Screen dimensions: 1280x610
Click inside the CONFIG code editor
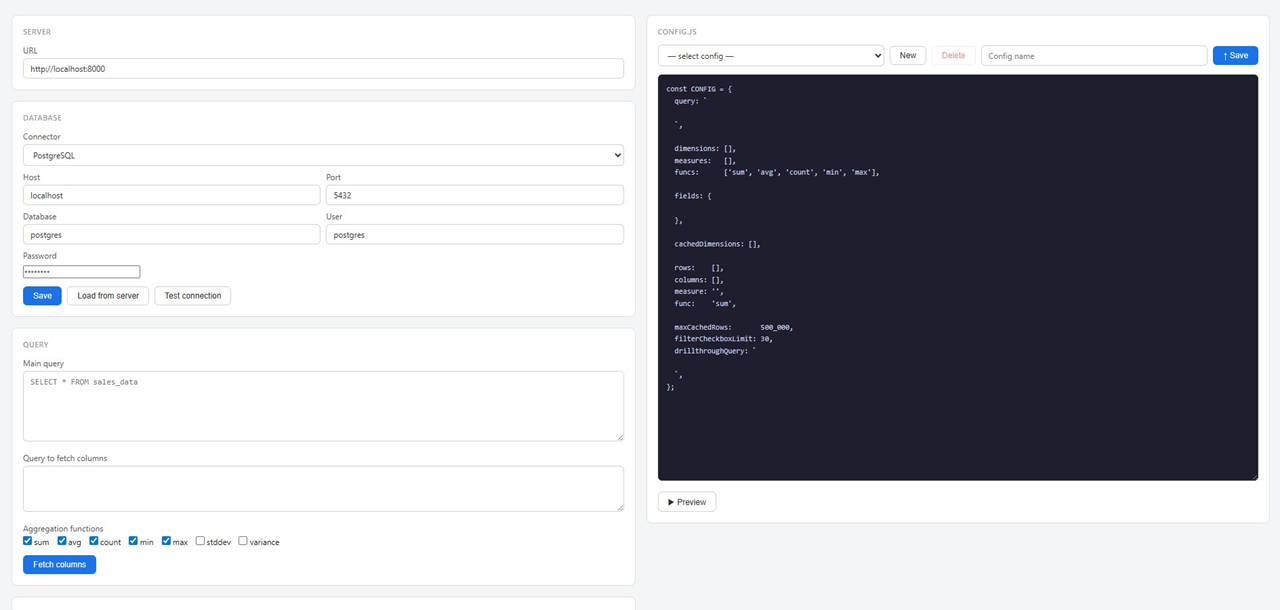pyautogui.click(x=958, y=277)
